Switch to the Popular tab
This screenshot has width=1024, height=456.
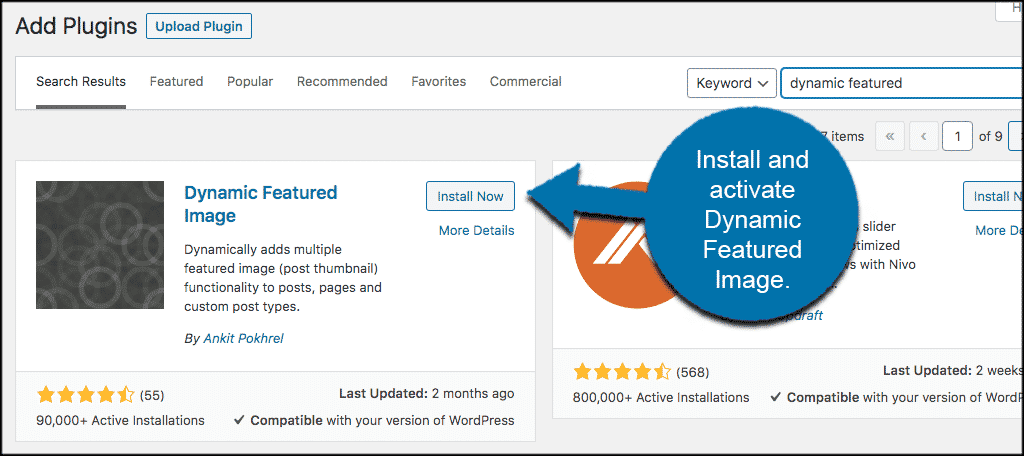[x=250, y=82]
